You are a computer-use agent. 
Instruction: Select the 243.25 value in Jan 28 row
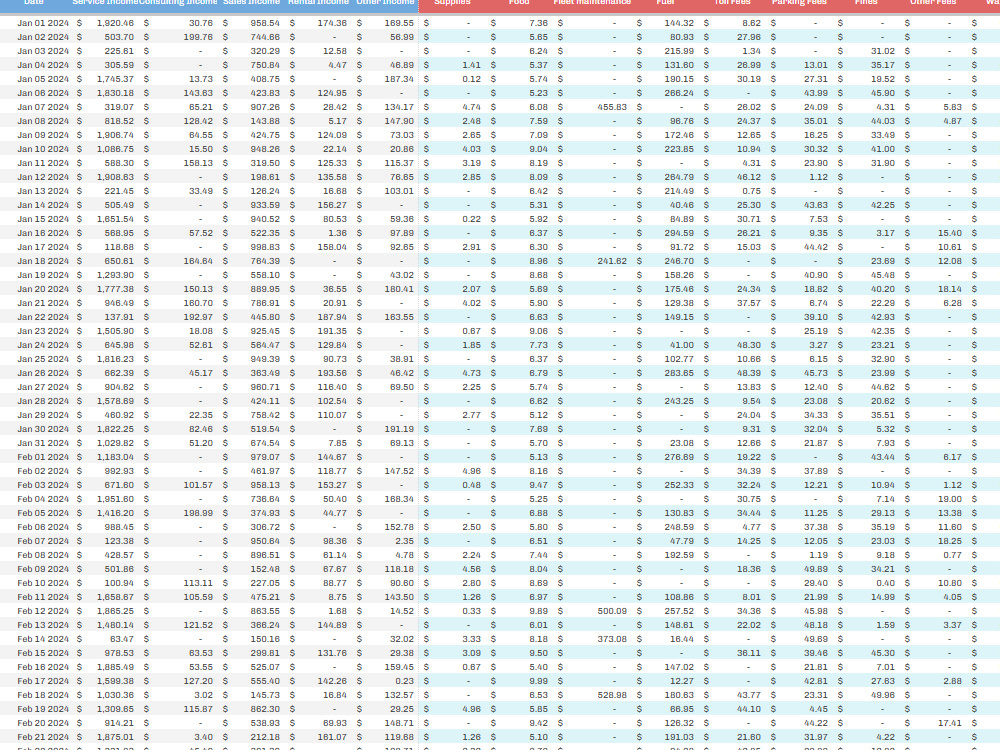coord(679,402)
